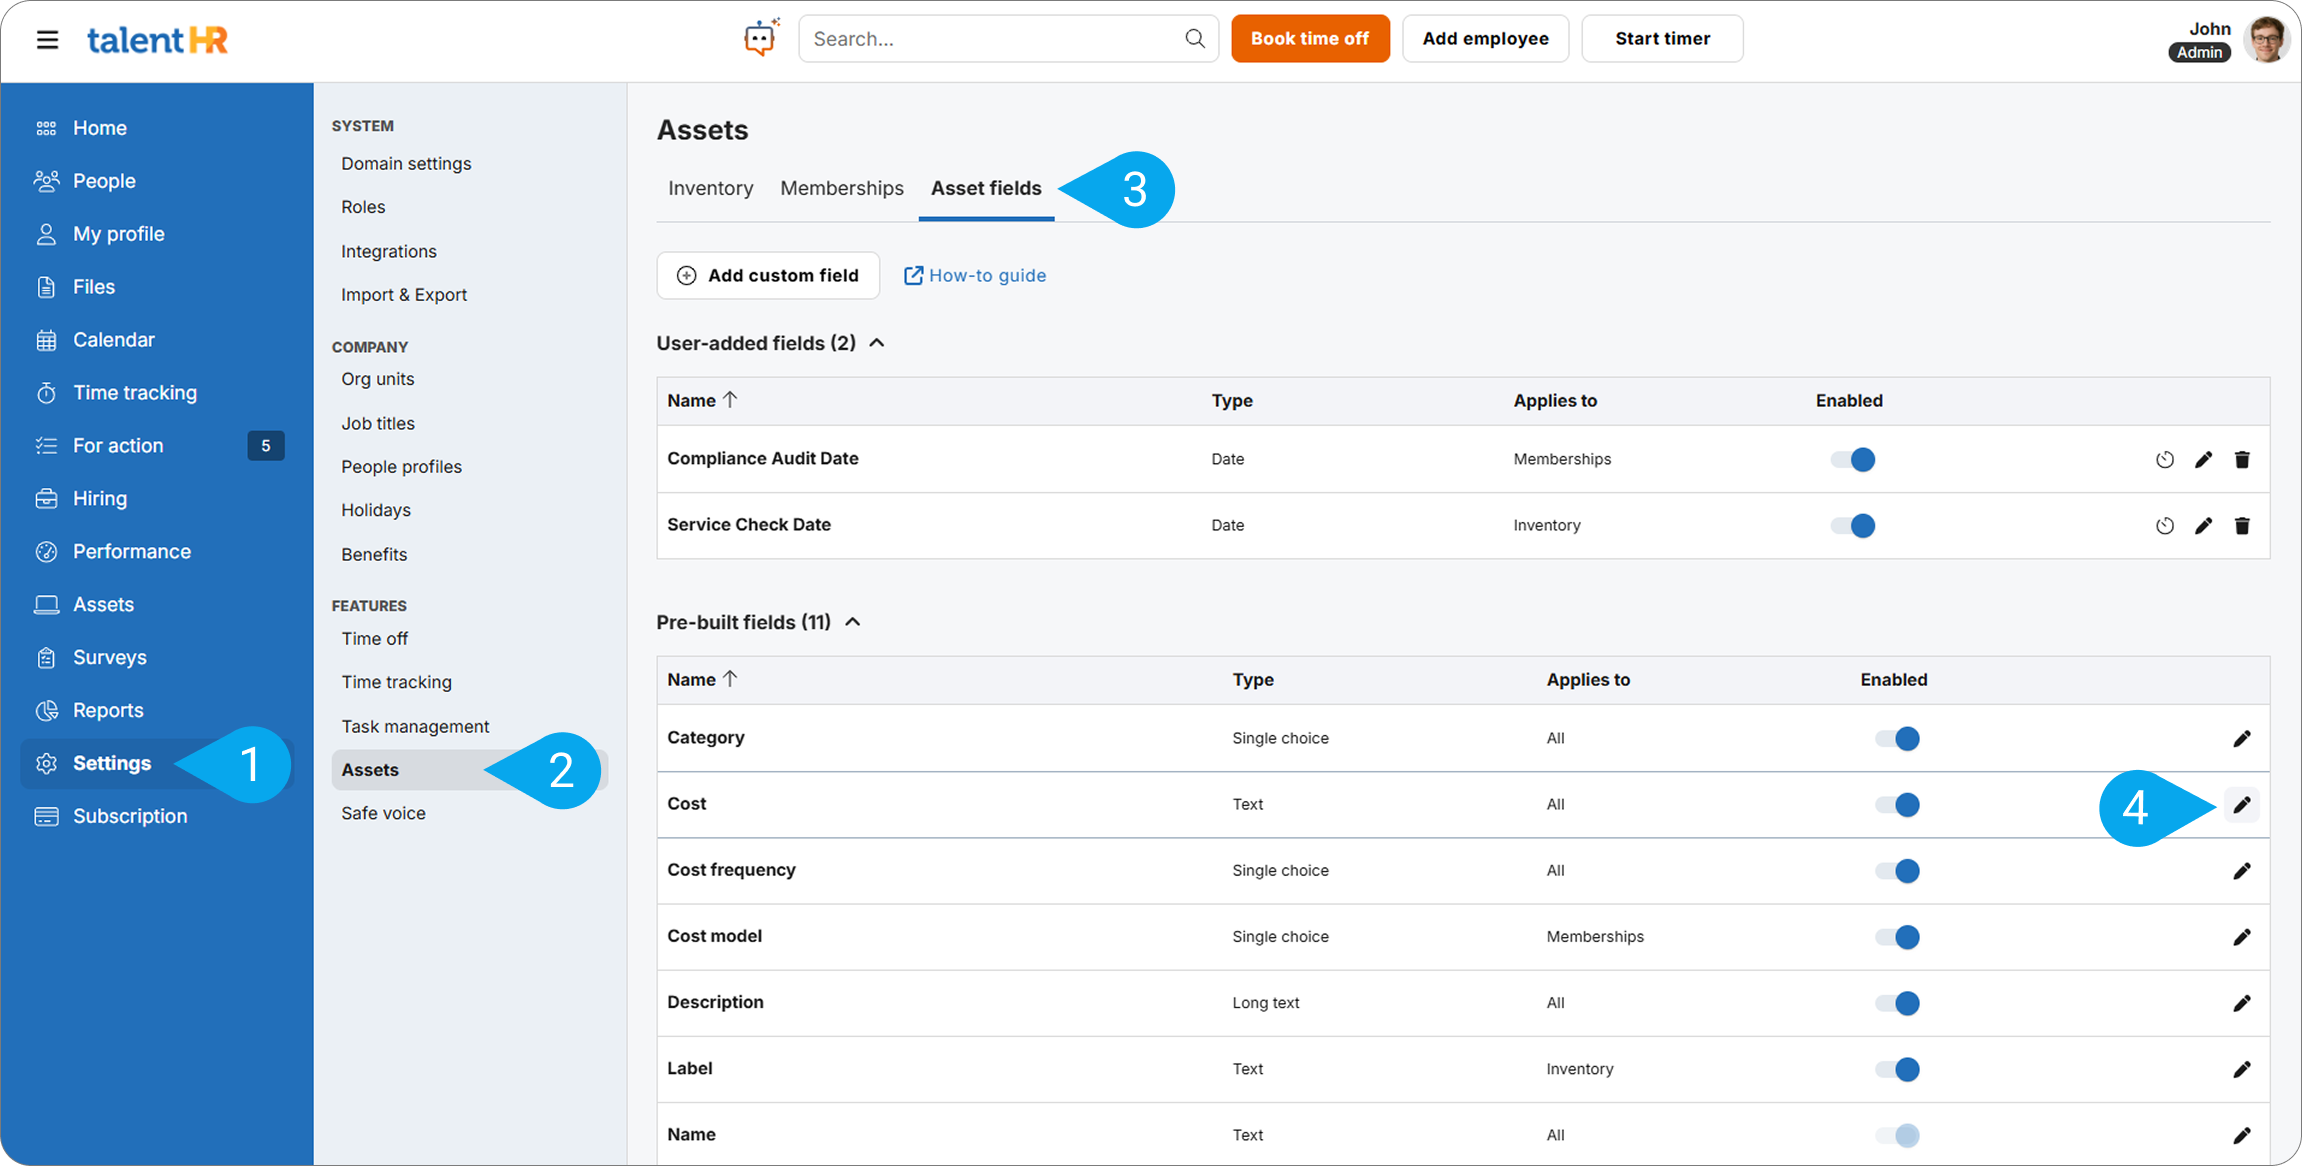2302x1166 pixels.
Task: Disable the Description field toggle
Action: tap(1897, 1003)
